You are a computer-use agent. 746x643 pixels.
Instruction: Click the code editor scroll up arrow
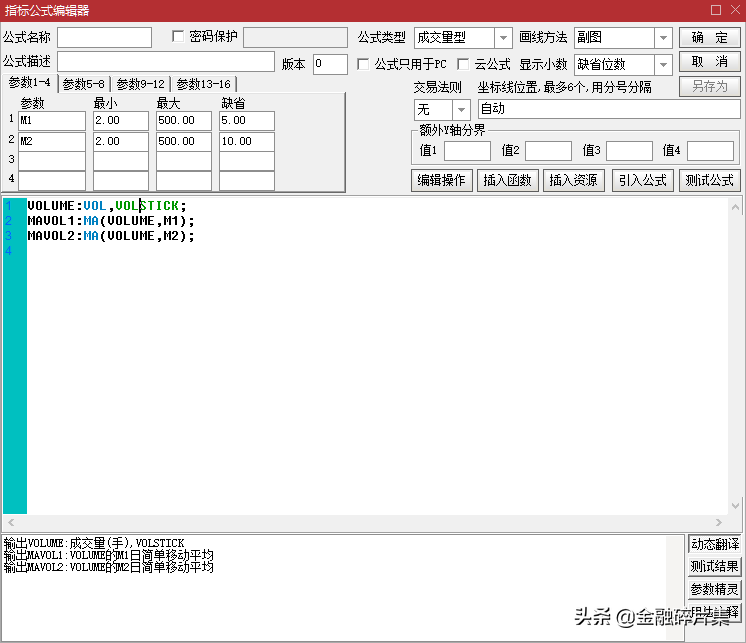pyautogui.click(x=735, y=207)
